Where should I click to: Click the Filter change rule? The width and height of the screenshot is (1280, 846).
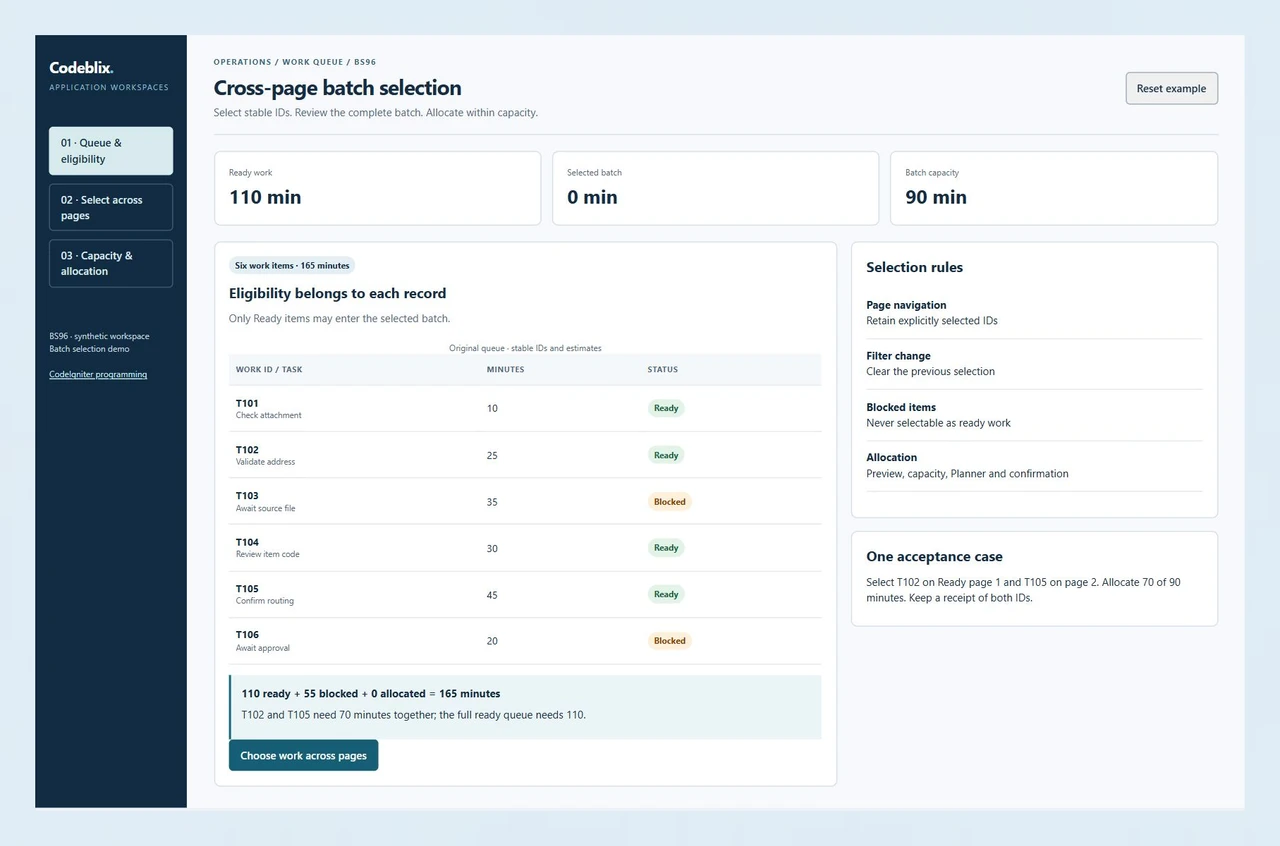click(1034, 363)
